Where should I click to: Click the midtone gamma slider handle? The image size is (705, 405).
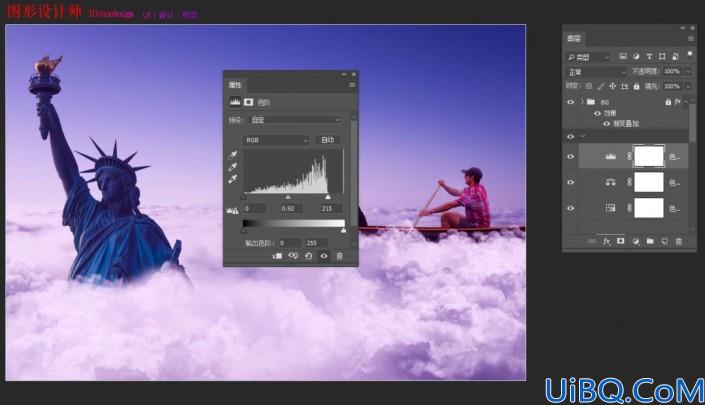(288, 197)
